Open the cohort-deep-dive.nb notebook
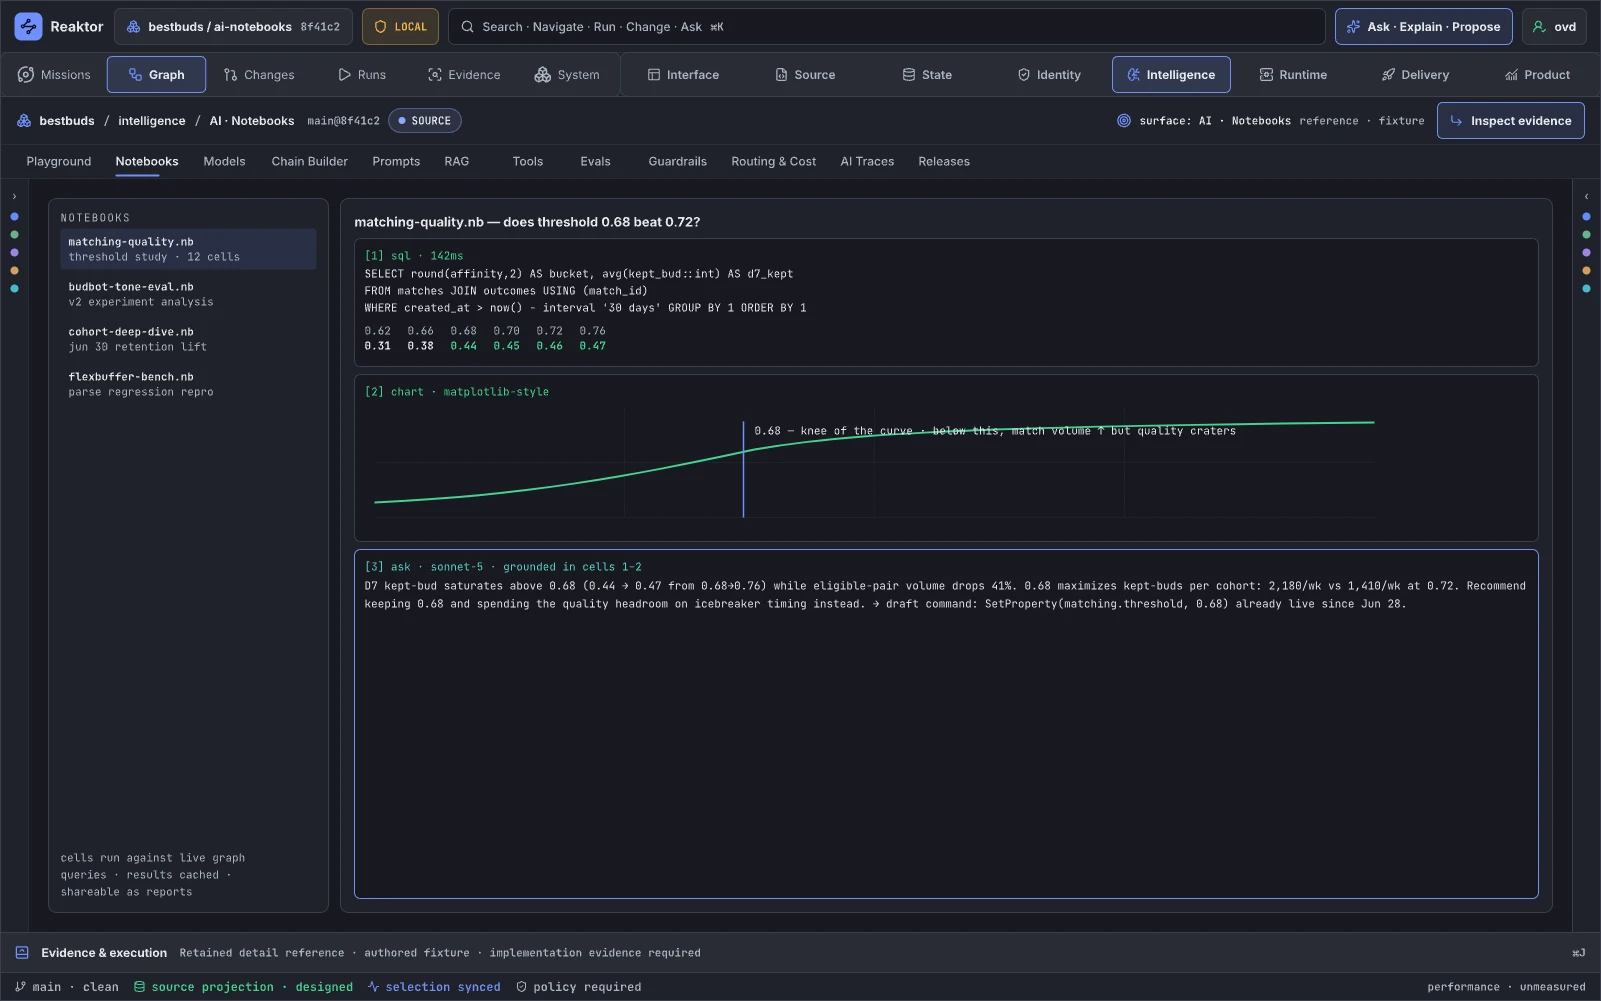 (x=188, y=339)
